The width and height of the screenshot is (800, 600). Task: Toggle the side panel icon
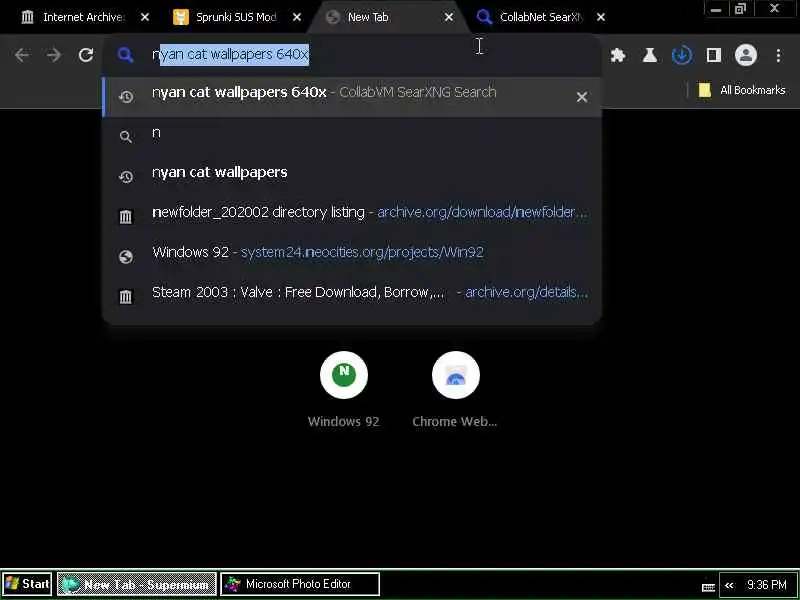713,55
